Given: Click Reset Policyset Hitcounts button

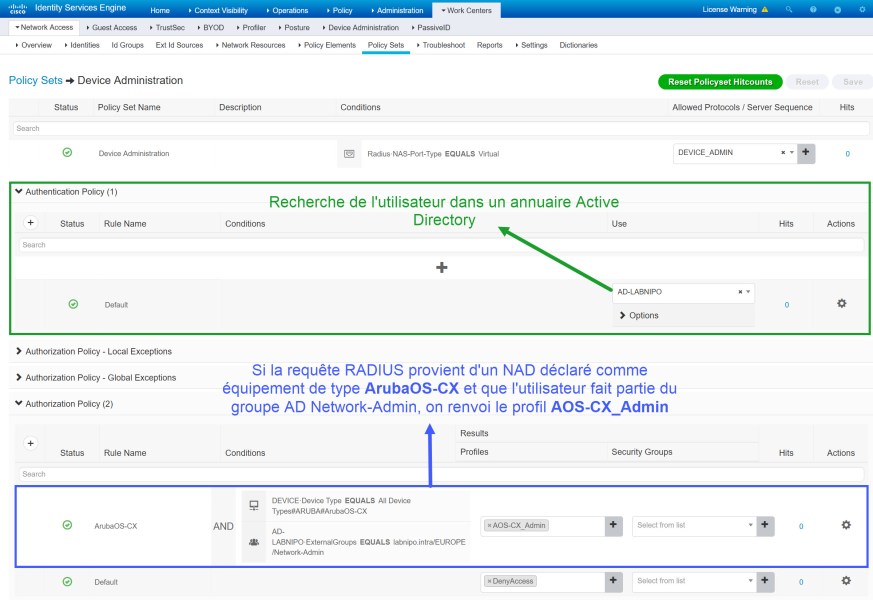Looking at the screenshot, I should (x=720, y=82).
